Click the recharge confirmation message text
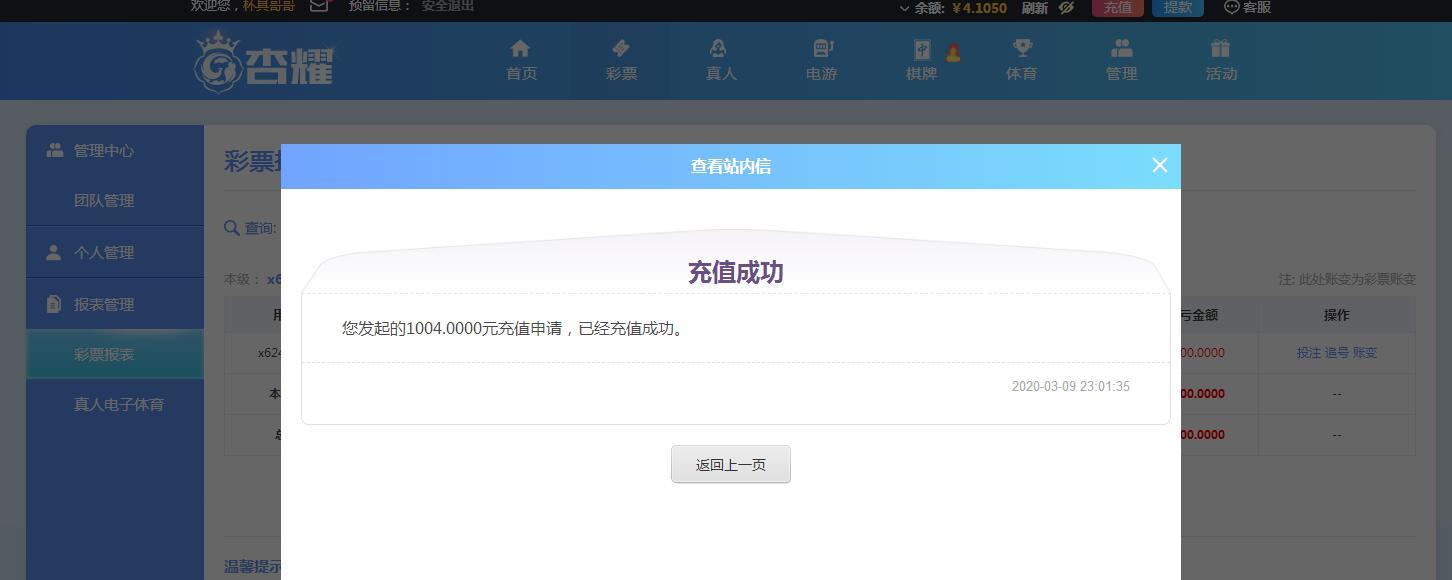Viewport: 1452px width, 580px height. [515, 328]
